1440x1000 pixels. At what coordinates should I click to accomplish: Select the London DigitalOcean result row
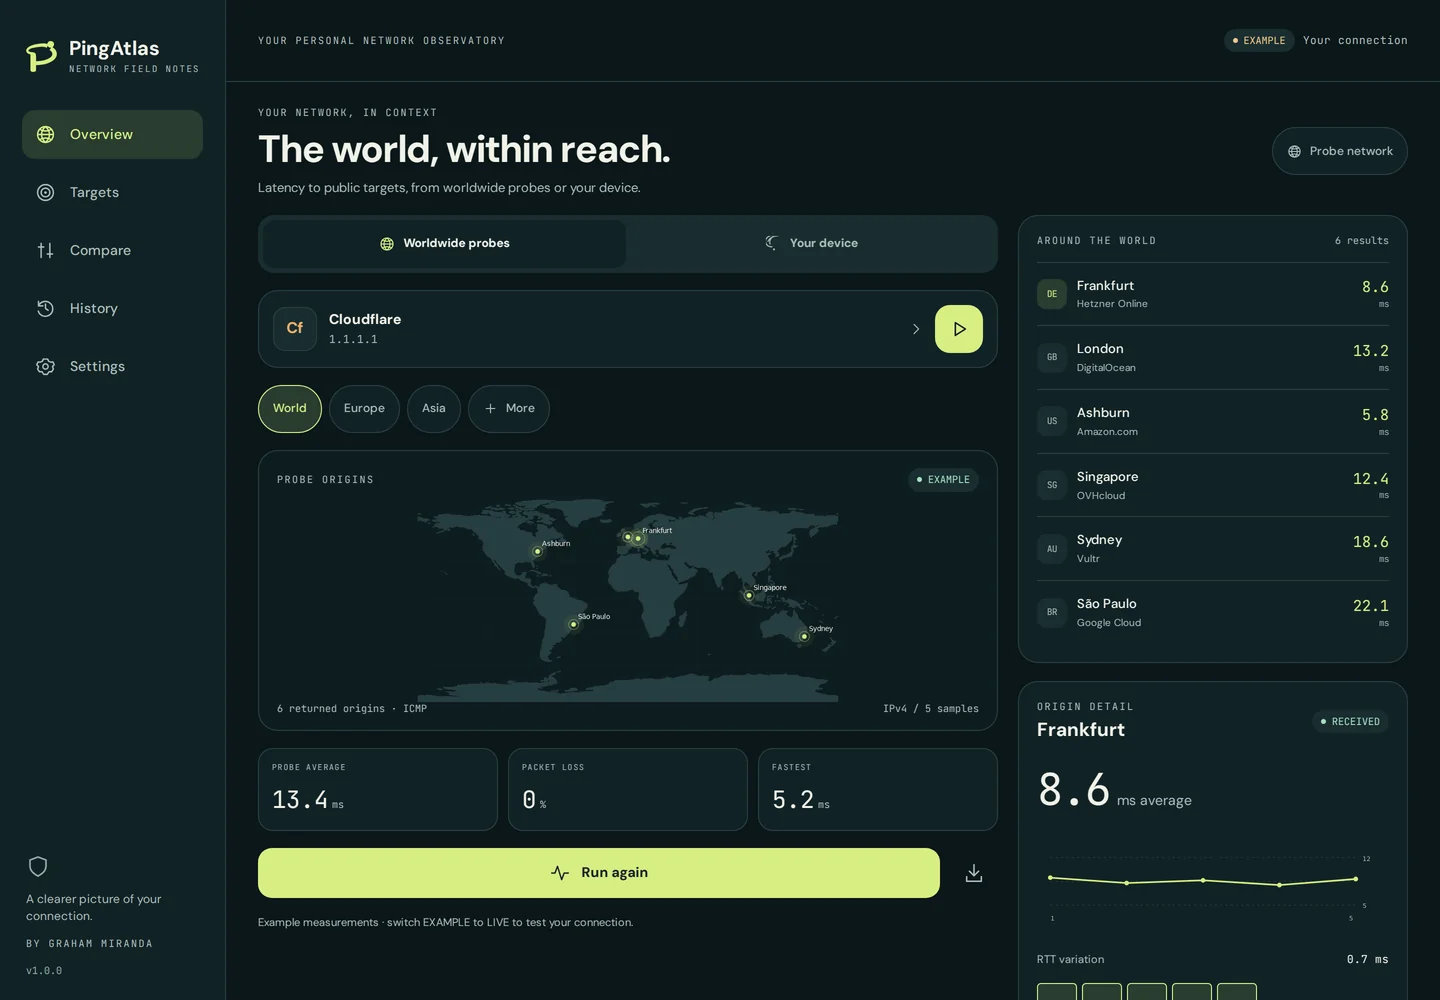1213,357
